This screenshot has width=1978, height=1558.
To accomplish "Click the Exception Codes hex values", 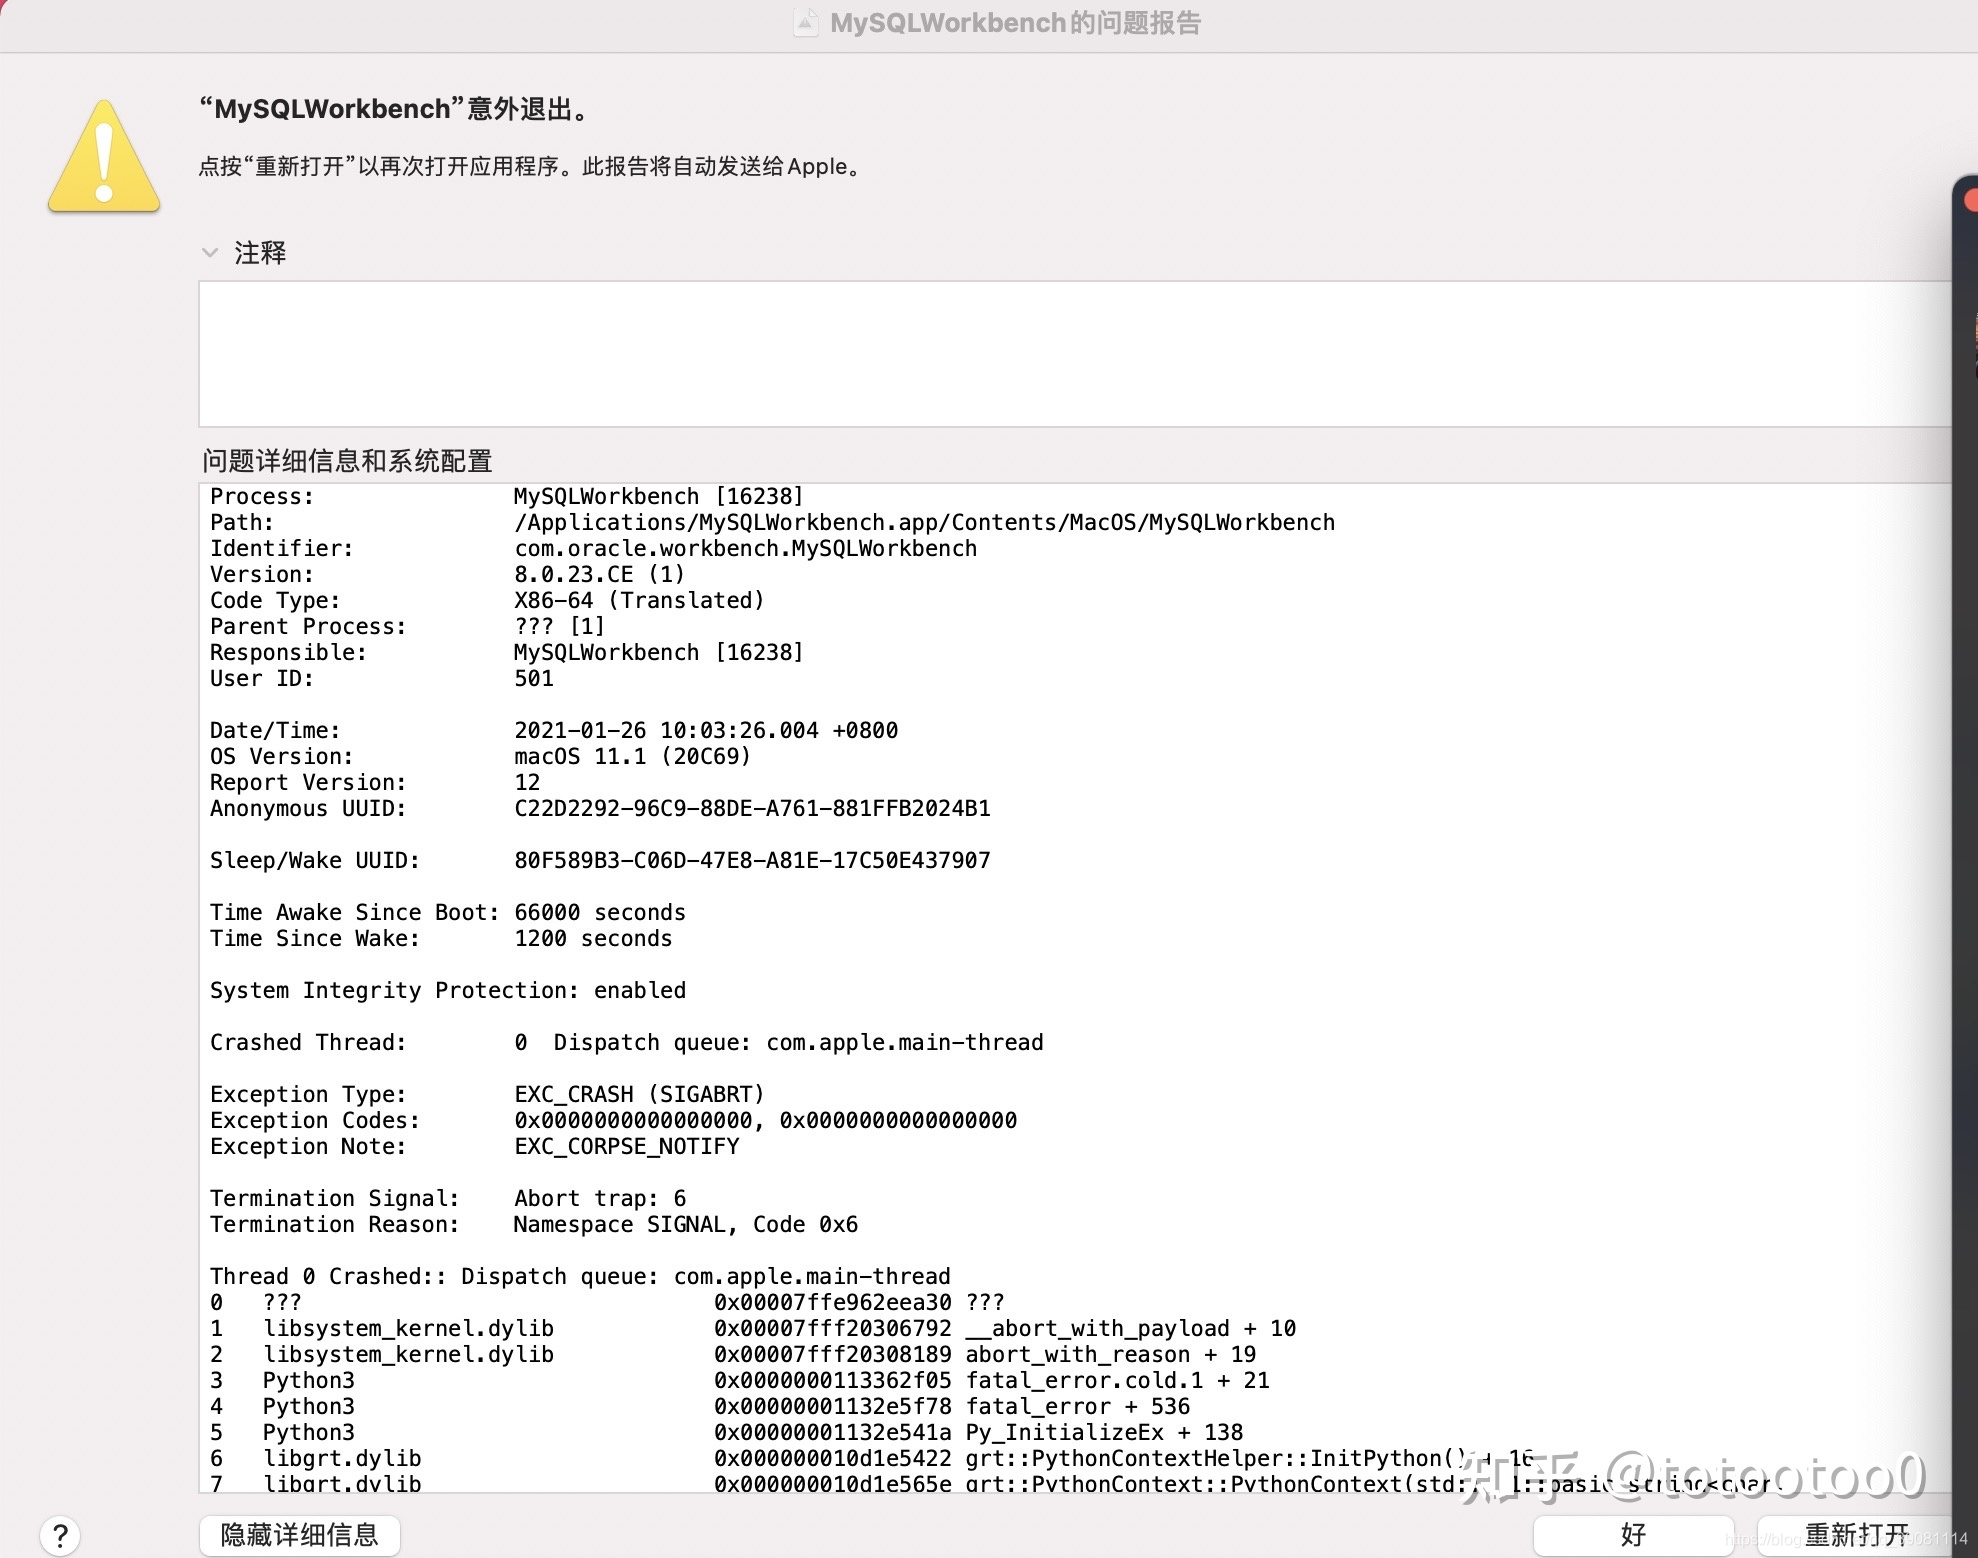I will coord(766,1121).
